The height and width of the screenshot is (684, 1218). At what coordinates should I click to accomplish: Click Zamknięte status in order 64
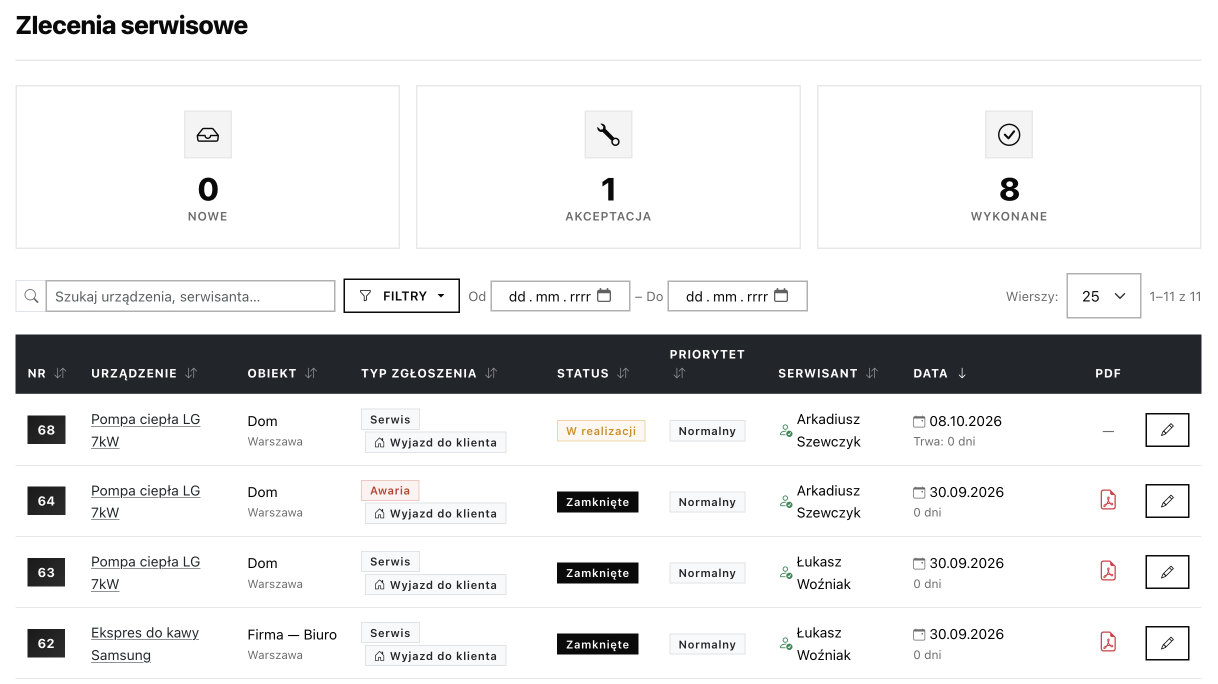pyautogui.click(x=597, y=502)
